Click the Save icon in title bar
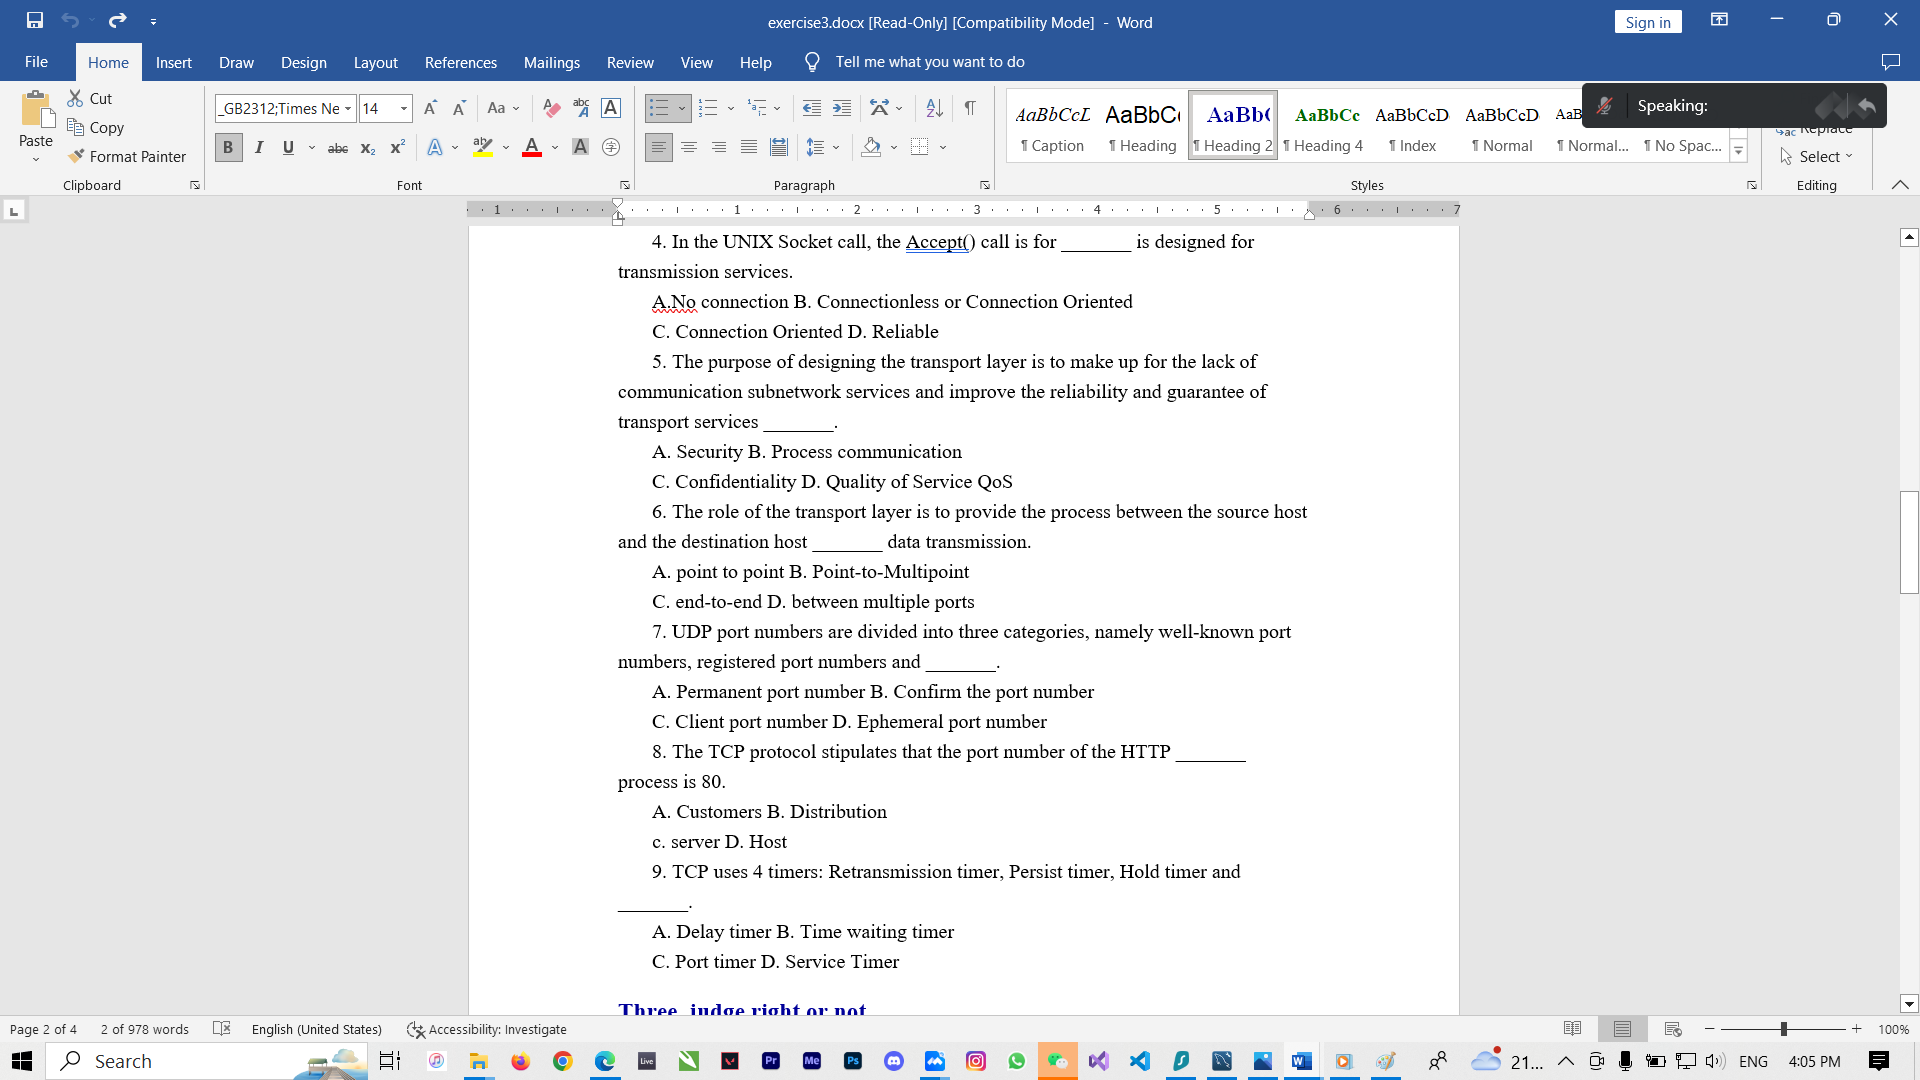This screenshot has width=1920, height=1080. tap(35, 20)
